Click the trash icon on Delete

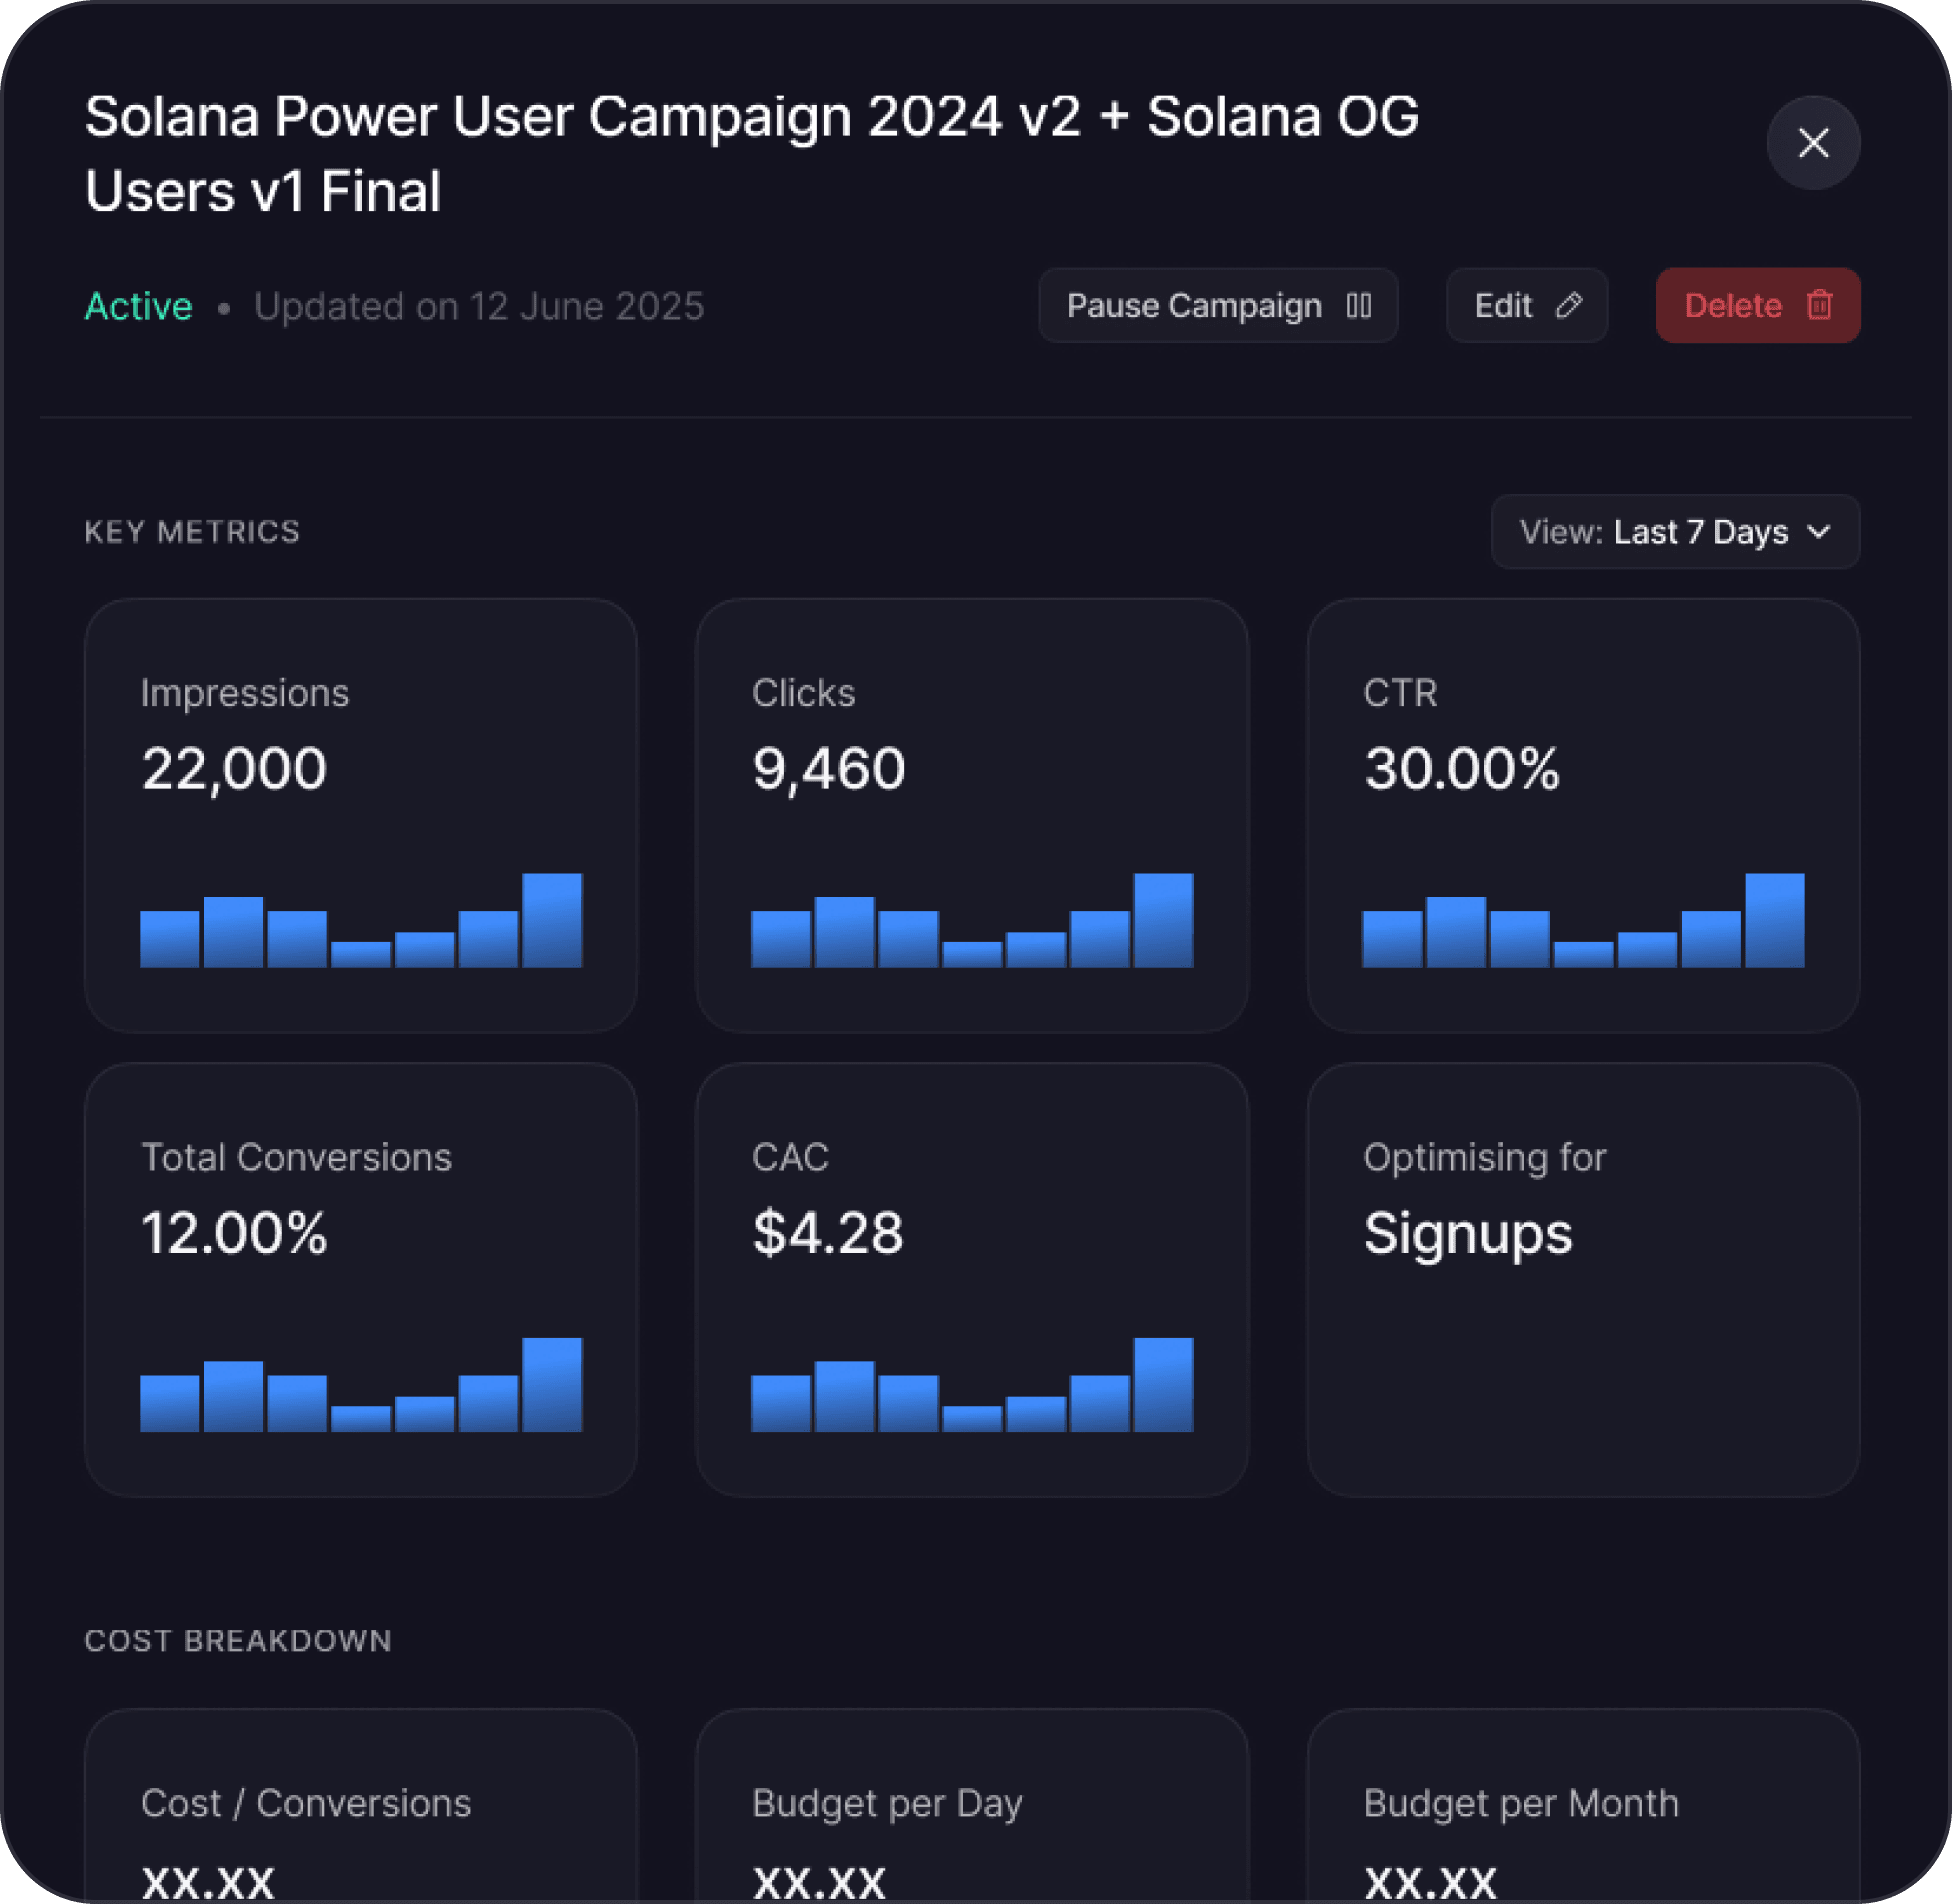pyautogui.click(x=1819, y=305)
